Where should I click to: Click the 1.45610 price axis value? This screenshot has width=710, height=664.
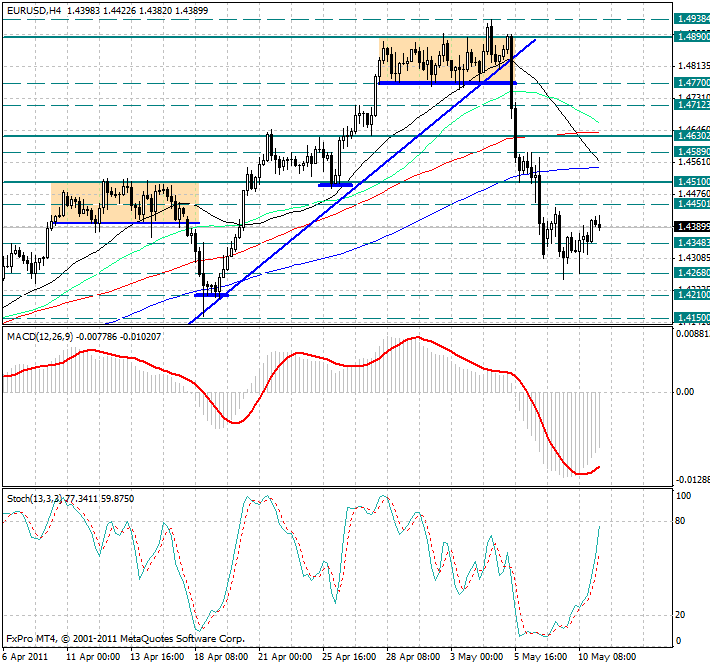point(693,162)
